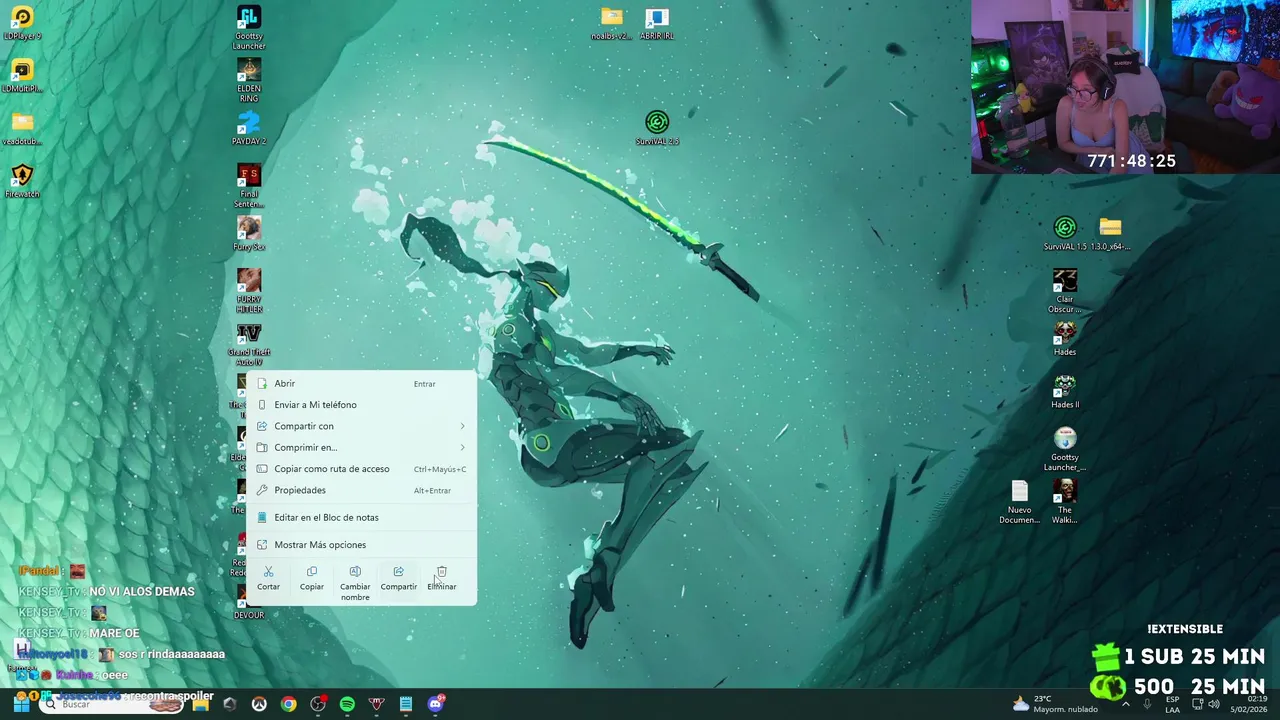Open the veadotube desktop folder
This screenshot has height=720, width=1280.
(x=22, y=128)
